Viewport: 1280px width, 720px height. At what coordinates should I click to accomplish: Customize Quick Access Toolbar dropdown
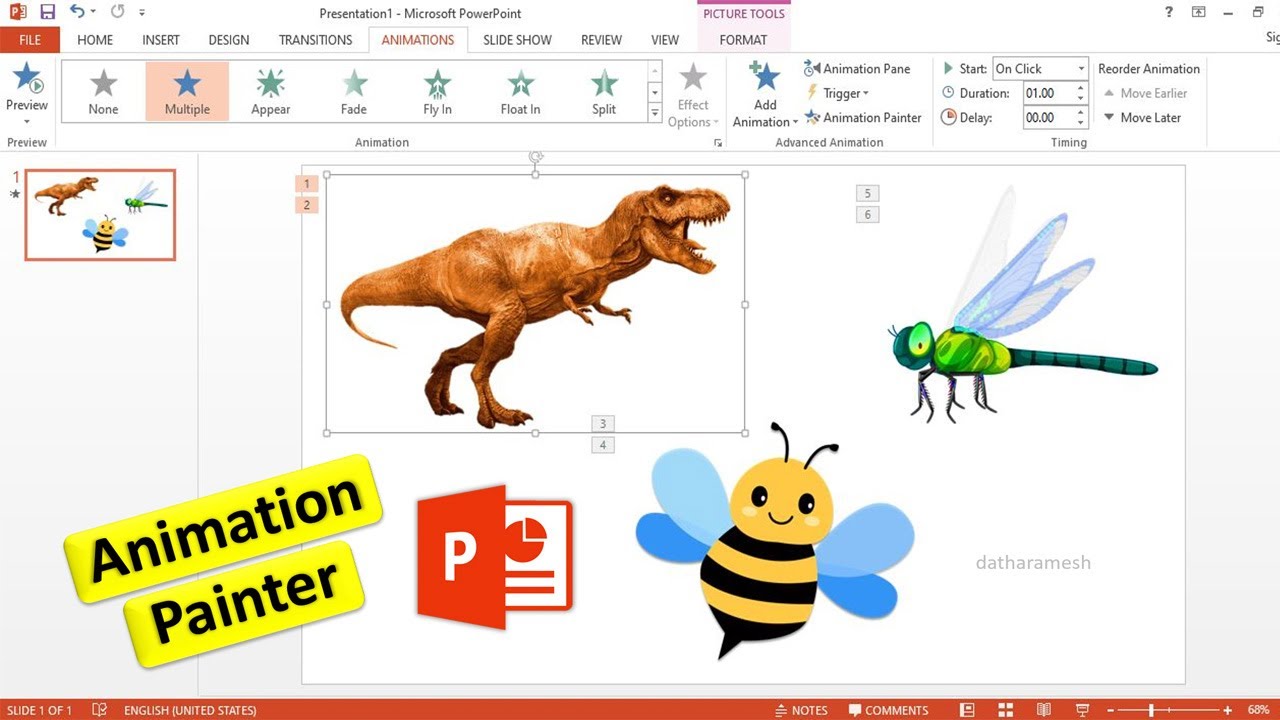(142, 13)
